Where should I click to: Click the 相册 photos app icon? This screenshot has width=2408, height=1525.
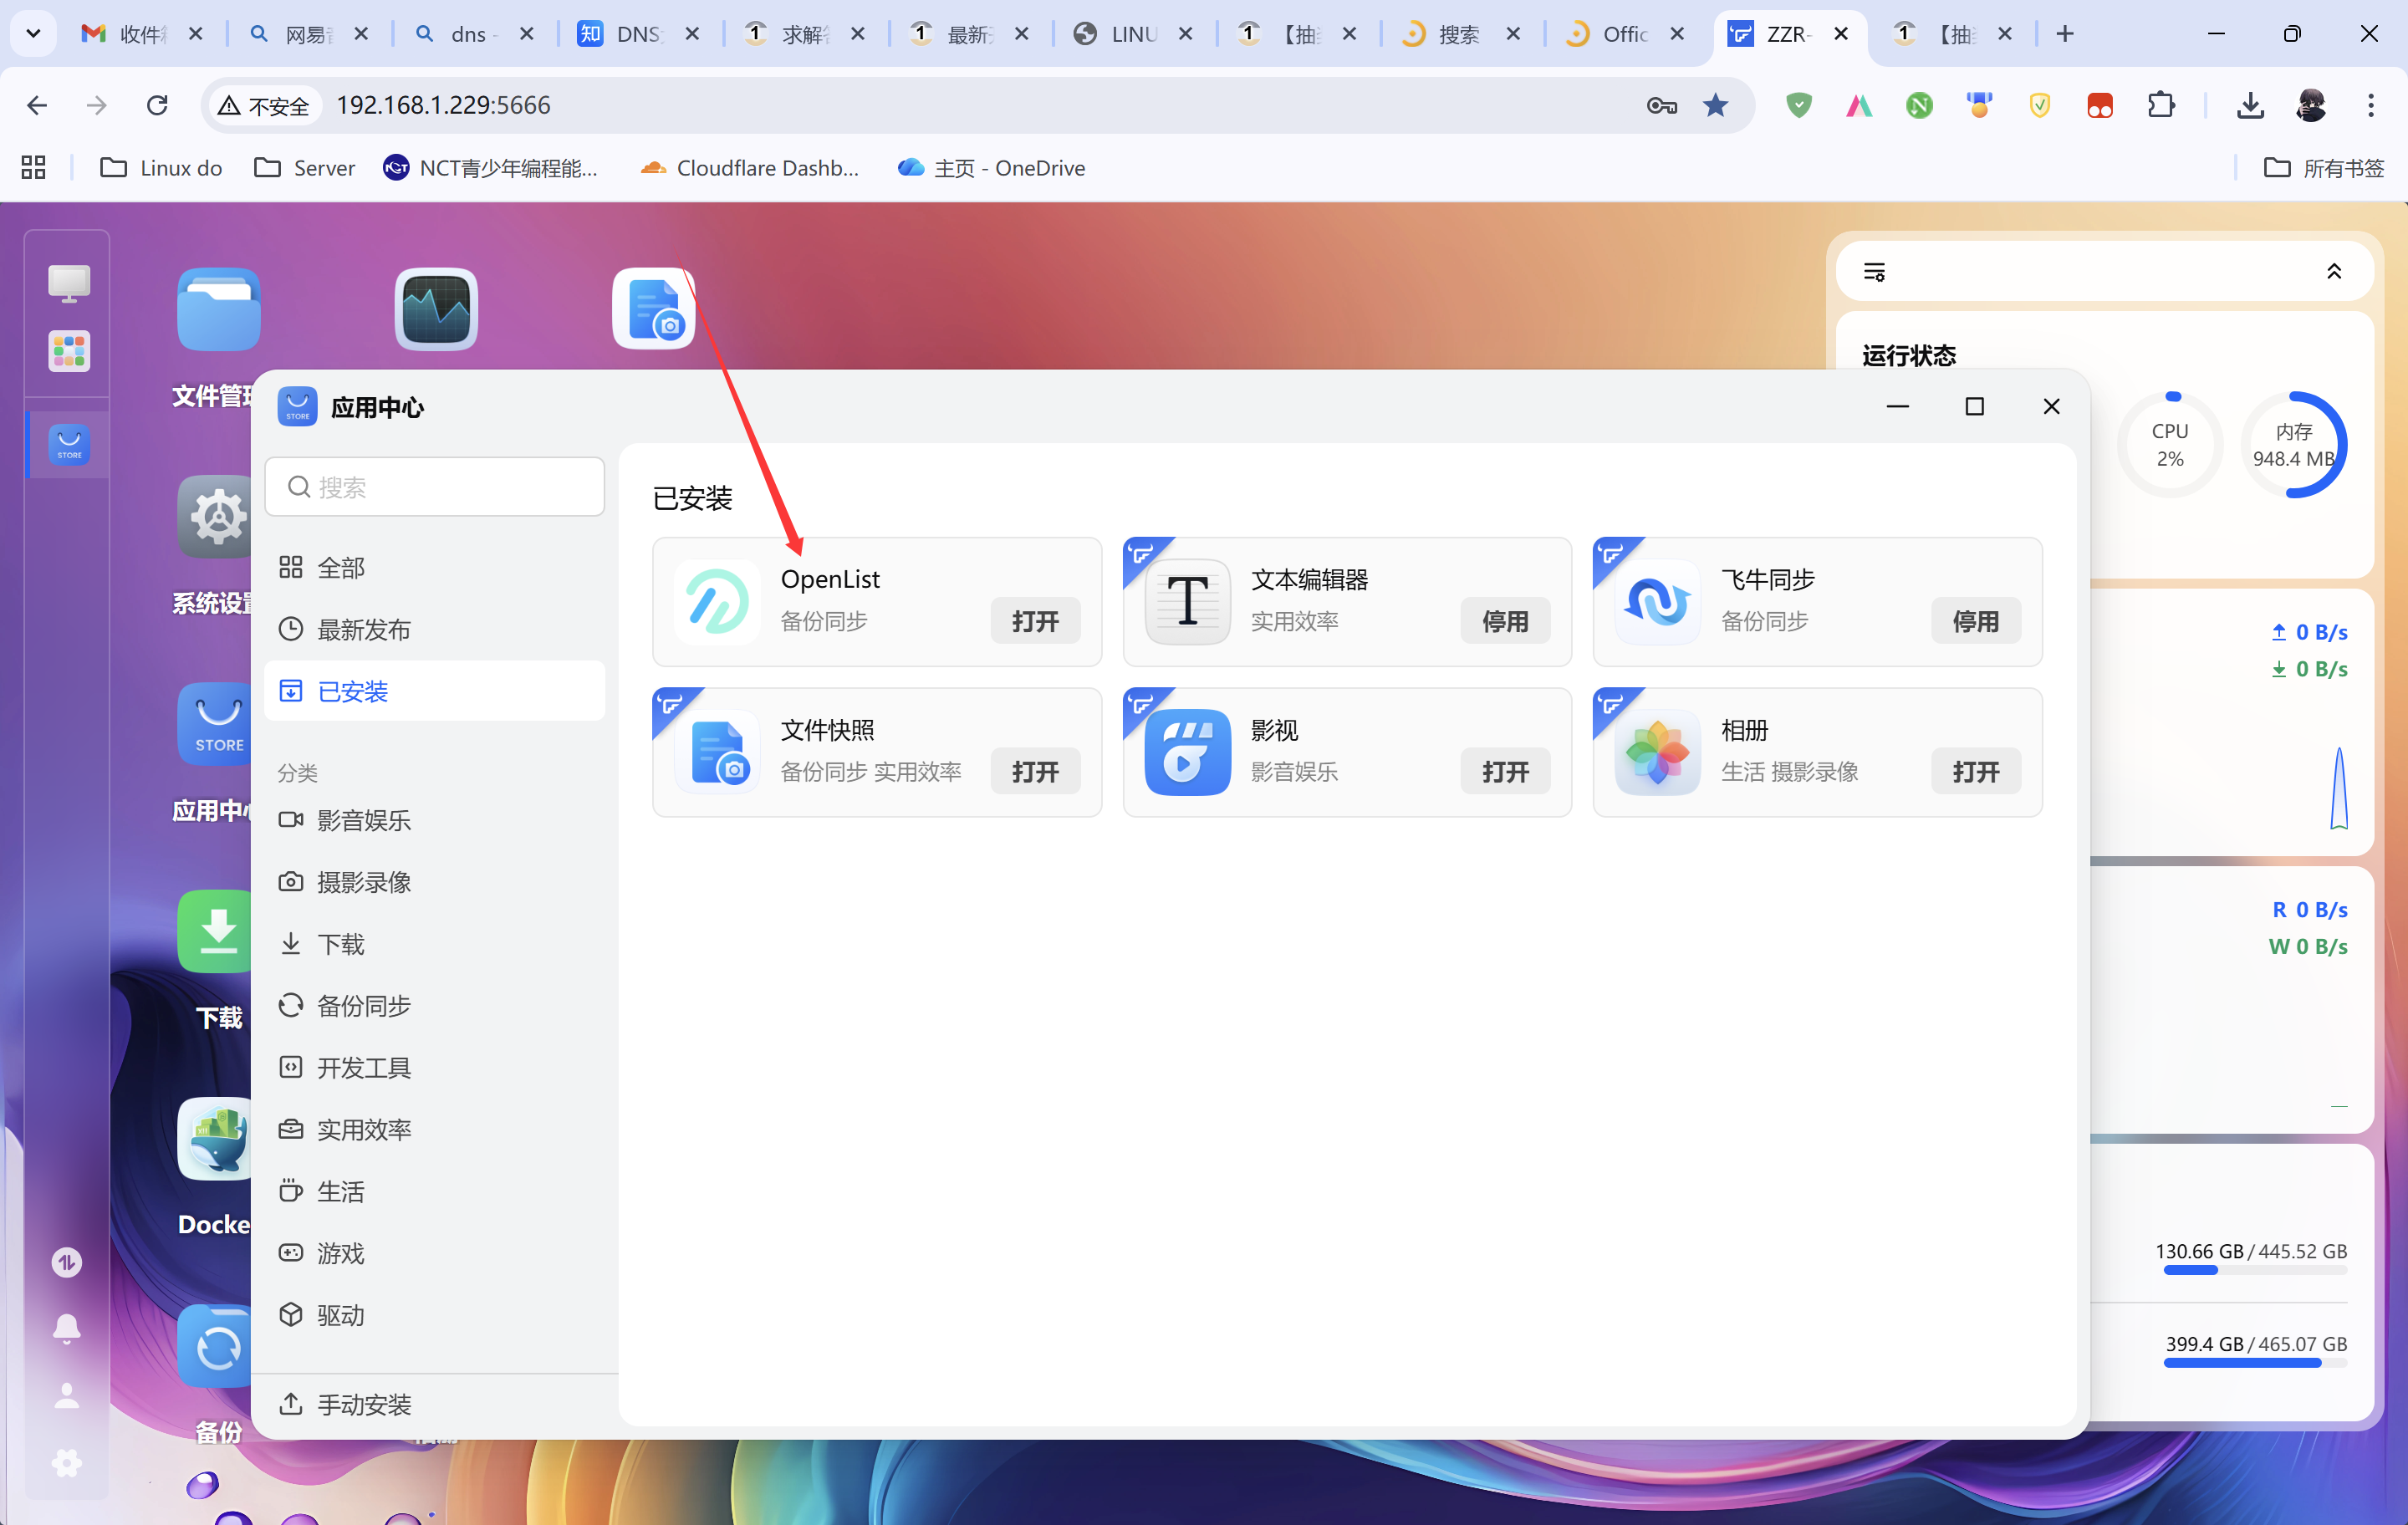(1657, 752)
